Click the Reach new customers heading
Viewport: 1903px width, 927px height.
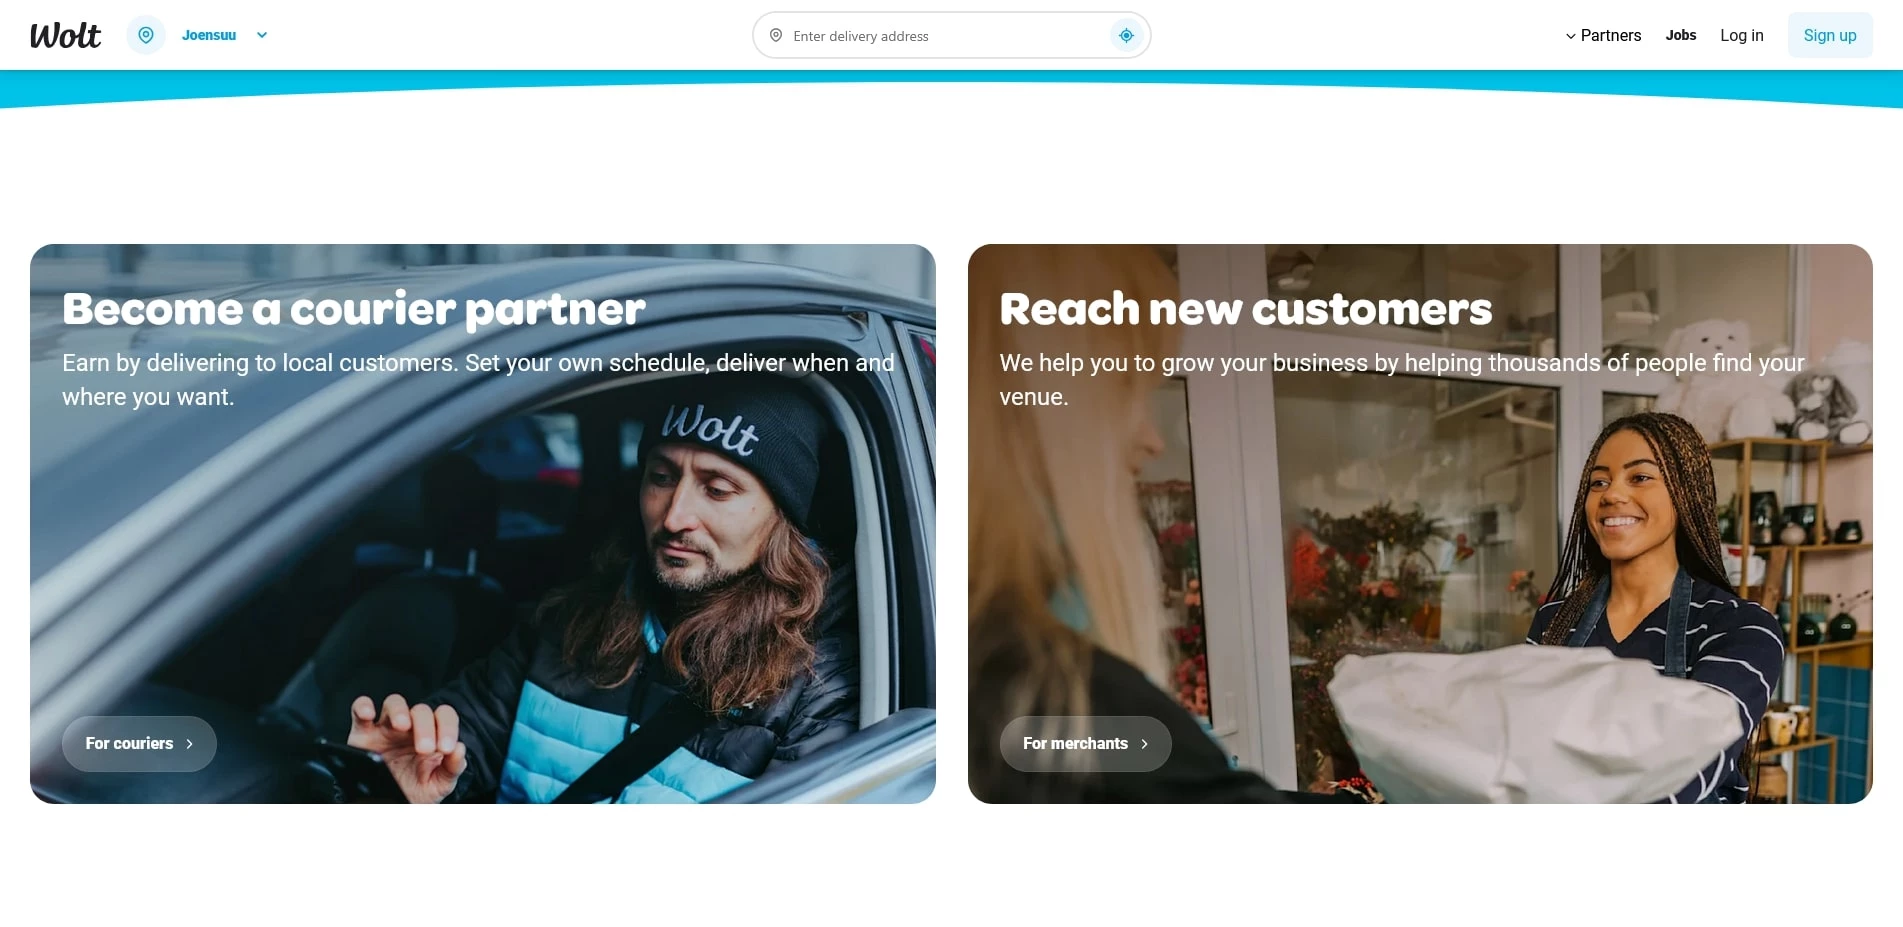click(x=1245, y=309)
